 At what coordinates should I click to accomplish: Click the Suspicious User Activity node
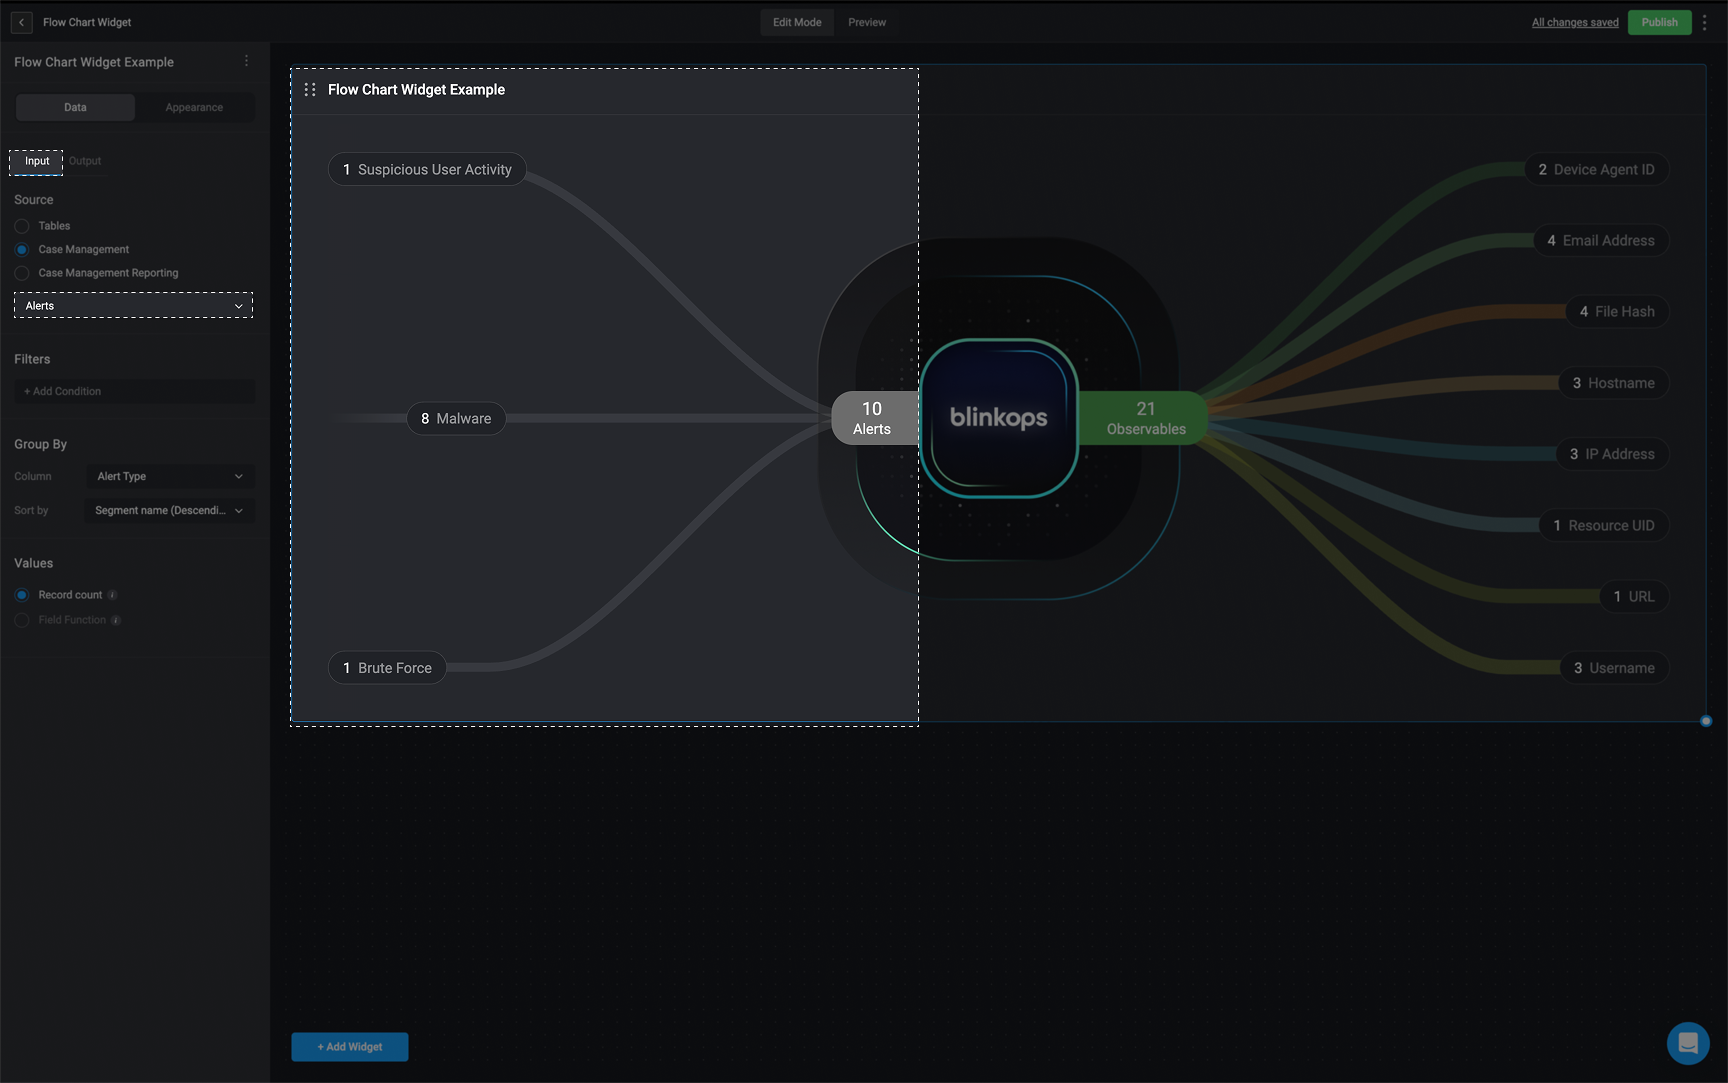click(x=427, y=169)
